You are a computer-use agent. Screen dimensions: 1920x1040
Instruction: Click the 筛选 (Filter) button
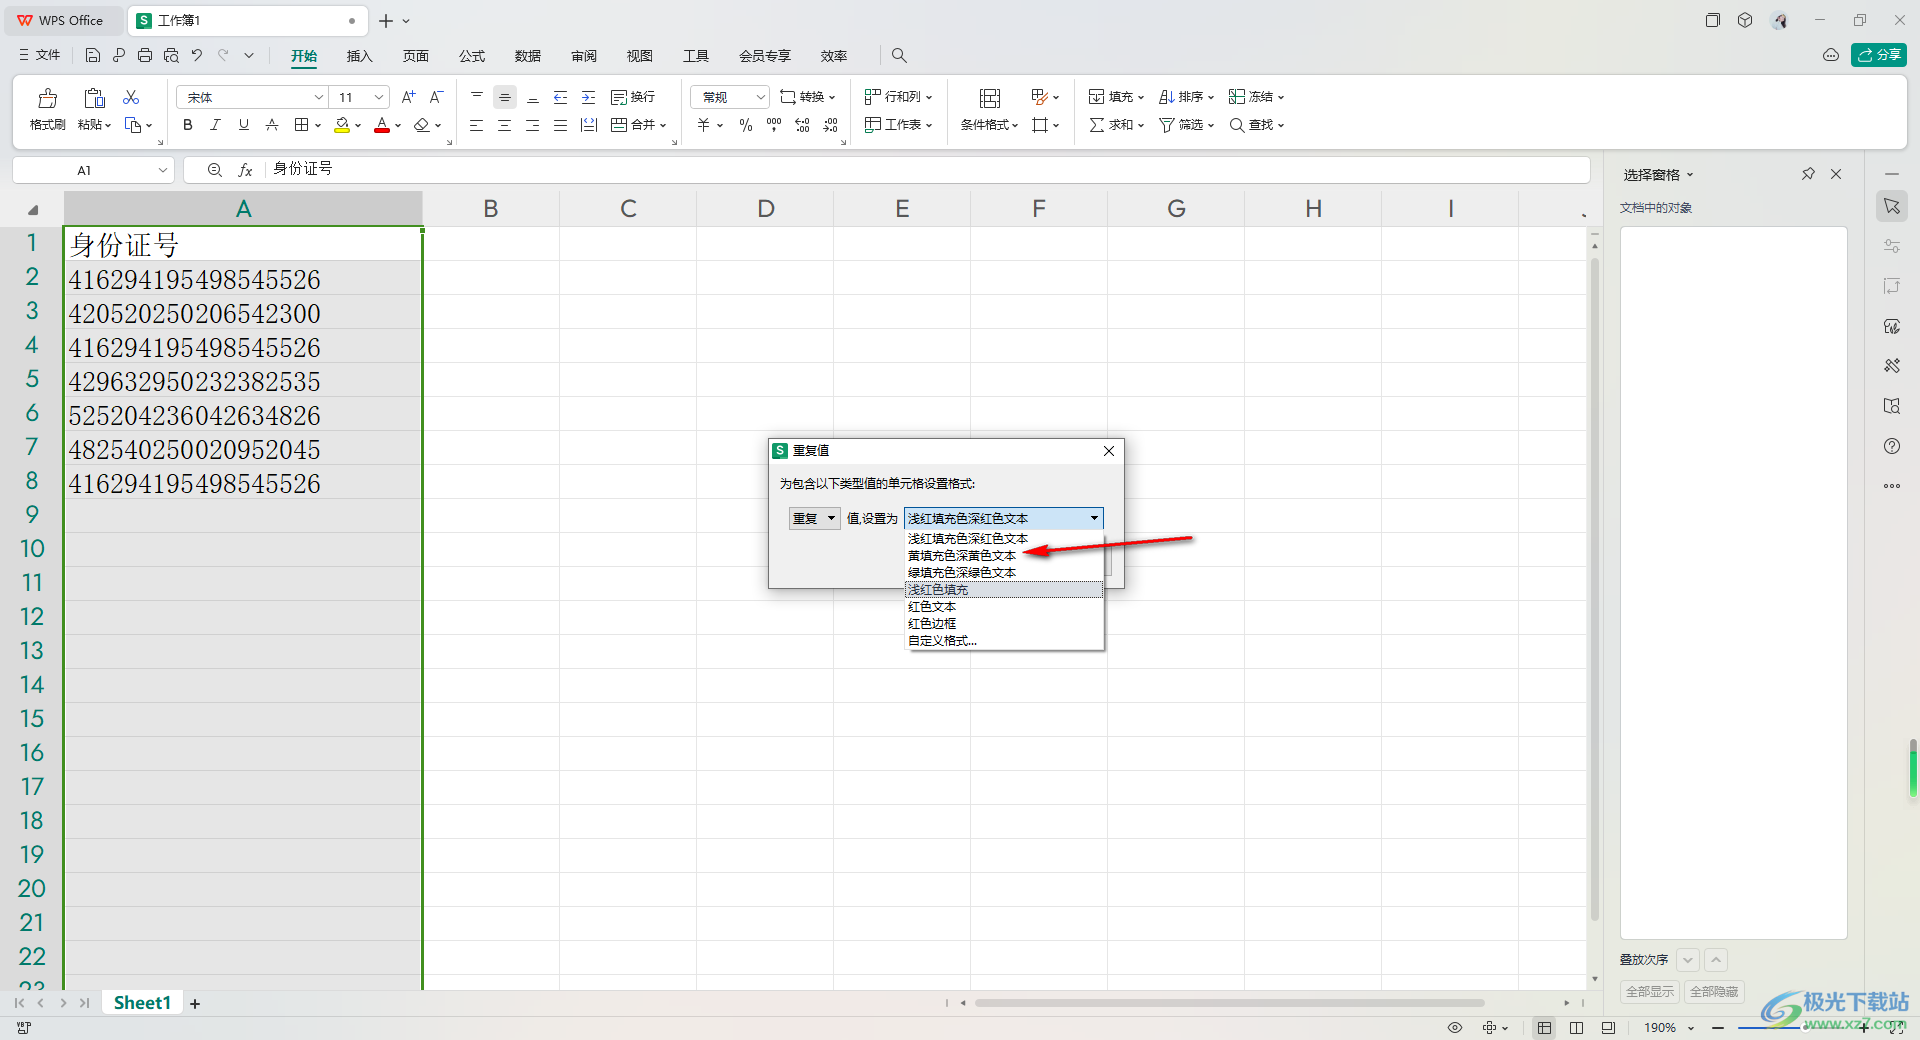[1186, 125]
